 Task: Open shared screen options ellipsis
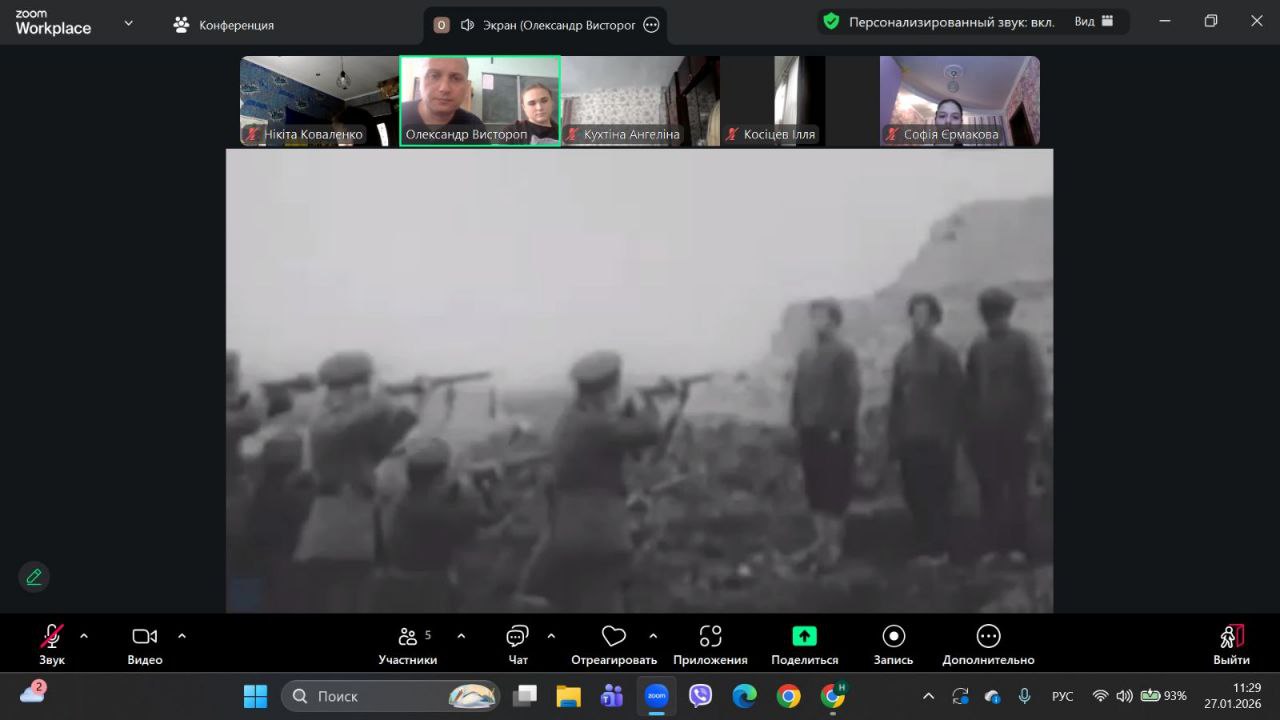tap(651, 25)
